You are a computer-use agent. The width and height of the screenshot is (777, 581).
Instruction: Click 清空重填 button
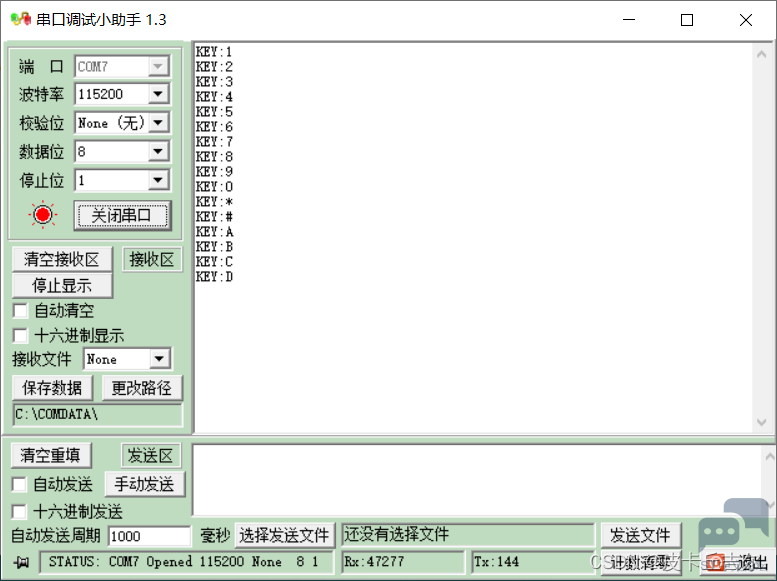tap(51, 455)
